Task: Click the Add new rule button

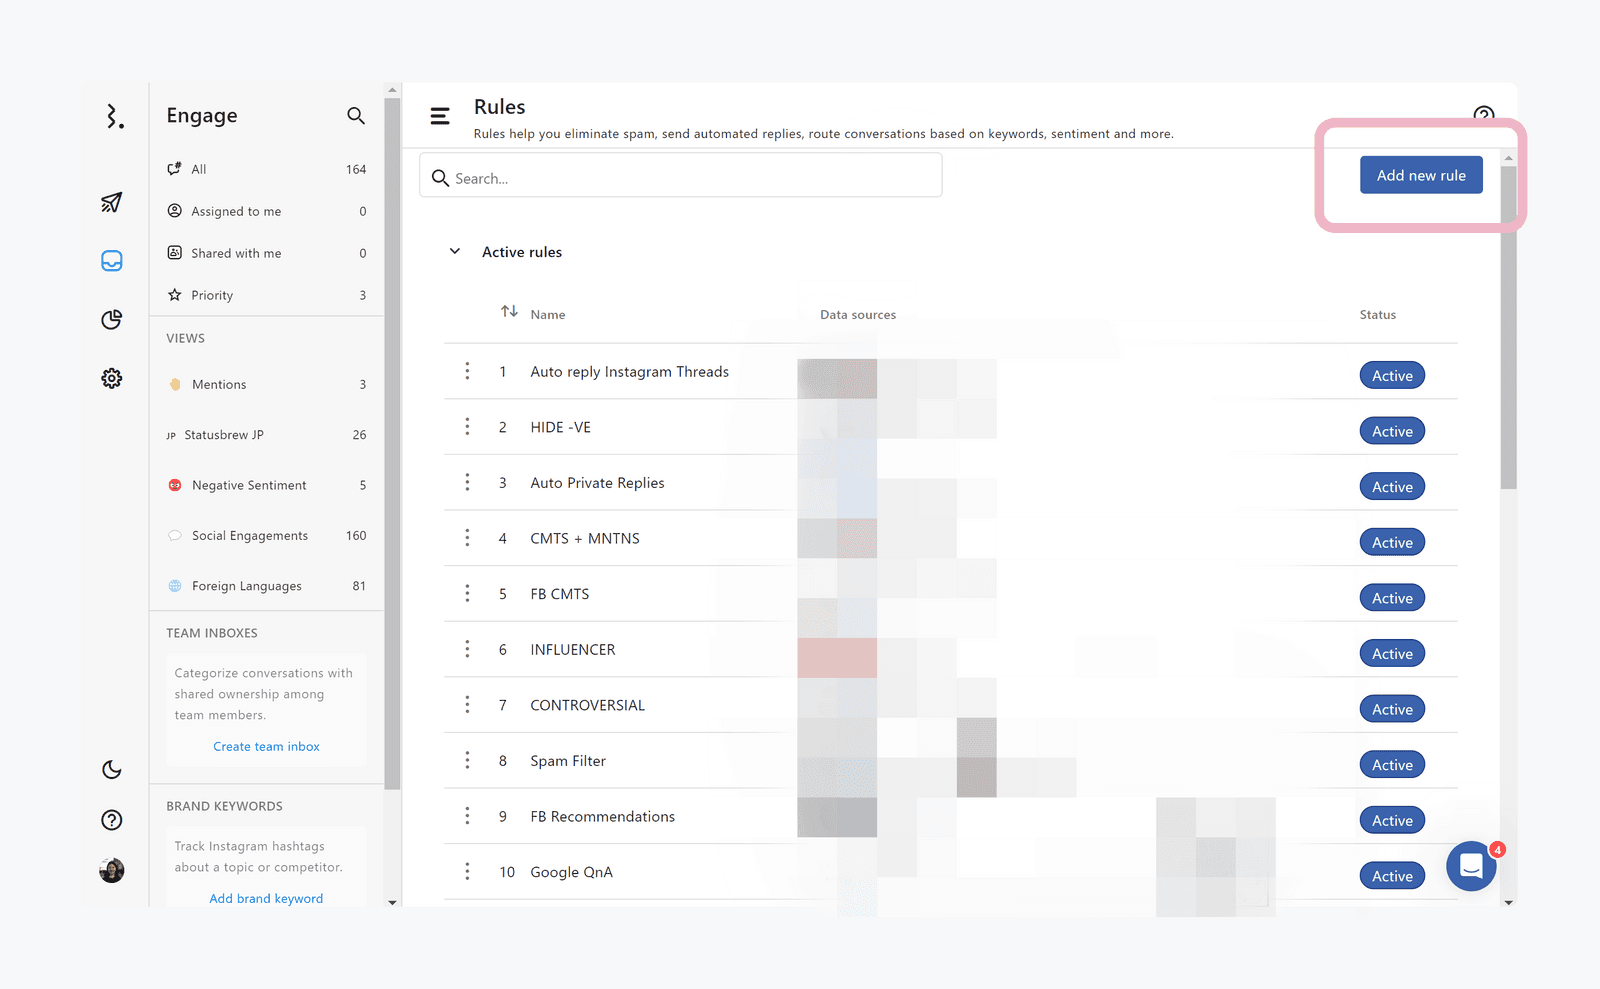Action: [x=1421, y=176]
